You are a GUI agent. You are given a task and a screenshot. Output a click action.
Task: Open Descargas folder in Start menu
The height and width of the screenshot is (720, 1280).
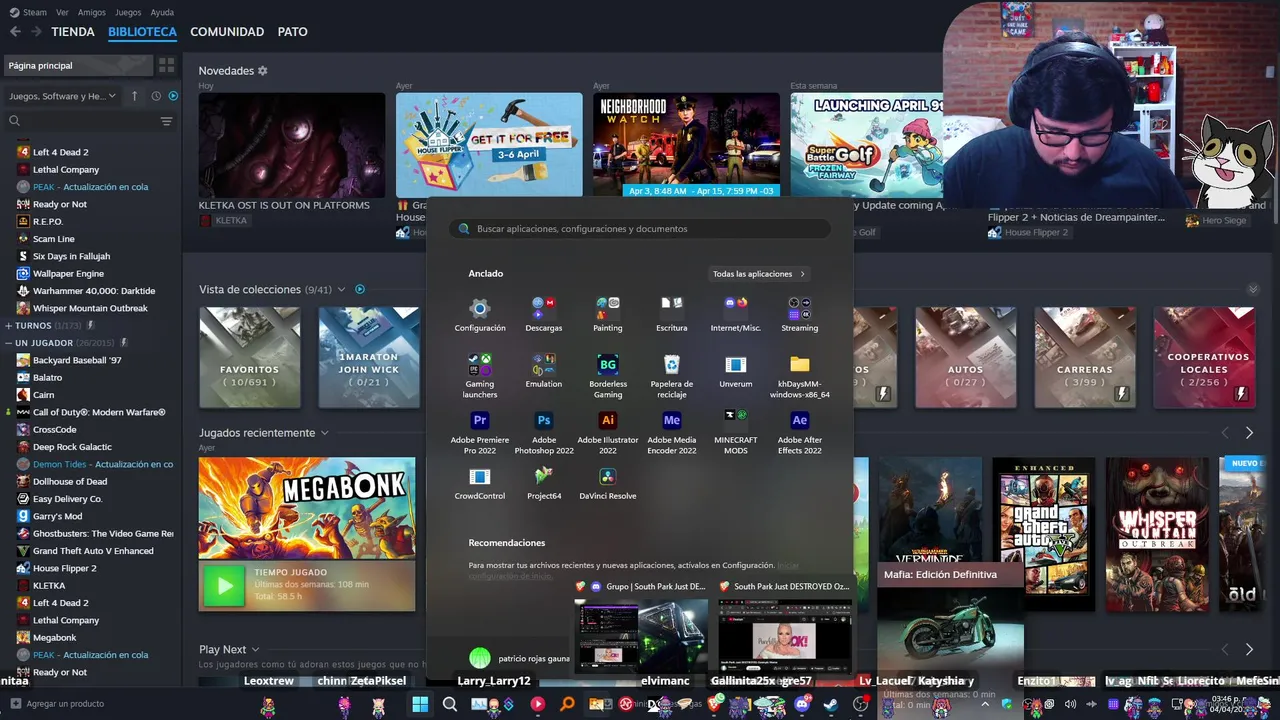tap(544, 314)
